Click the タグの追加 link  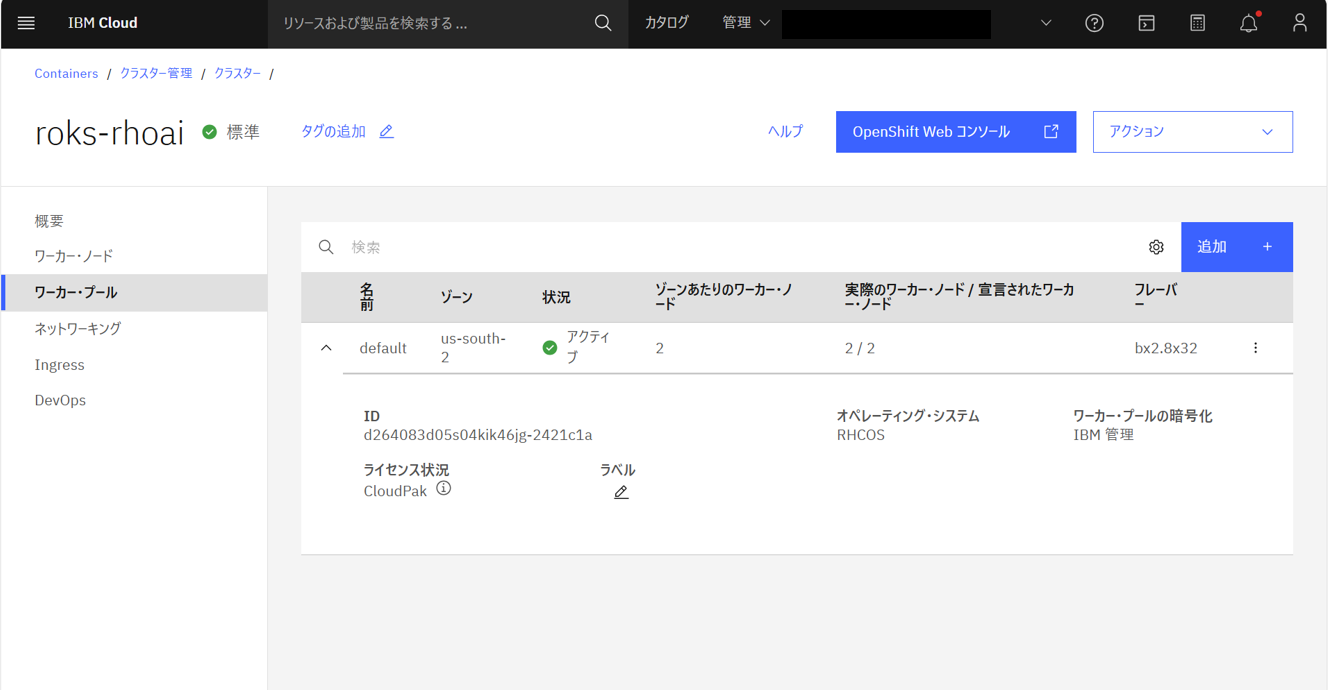[x=333, y=131]
